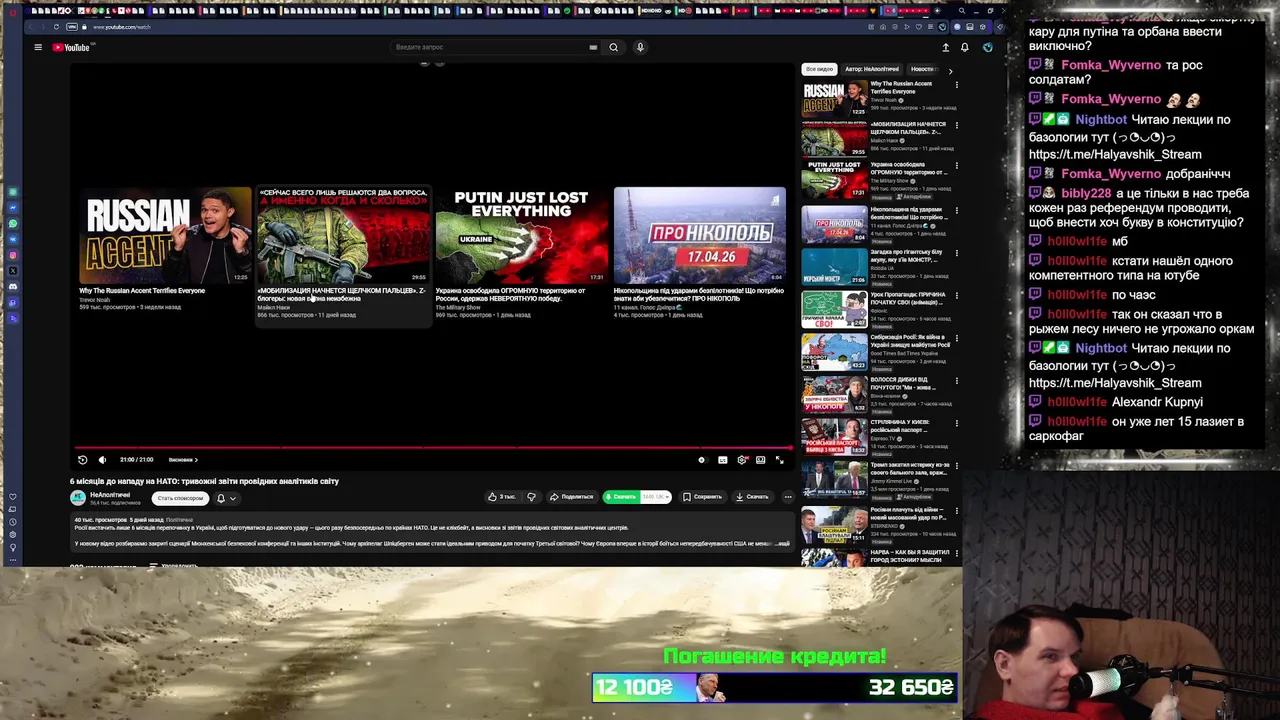The height and width of the screenshot is (720, 1280).
Task: Open options for sidebar 'МОБИЛИЗАЦИЯ НАЧНЕТСЯ' video
Action: click(957, 126)
